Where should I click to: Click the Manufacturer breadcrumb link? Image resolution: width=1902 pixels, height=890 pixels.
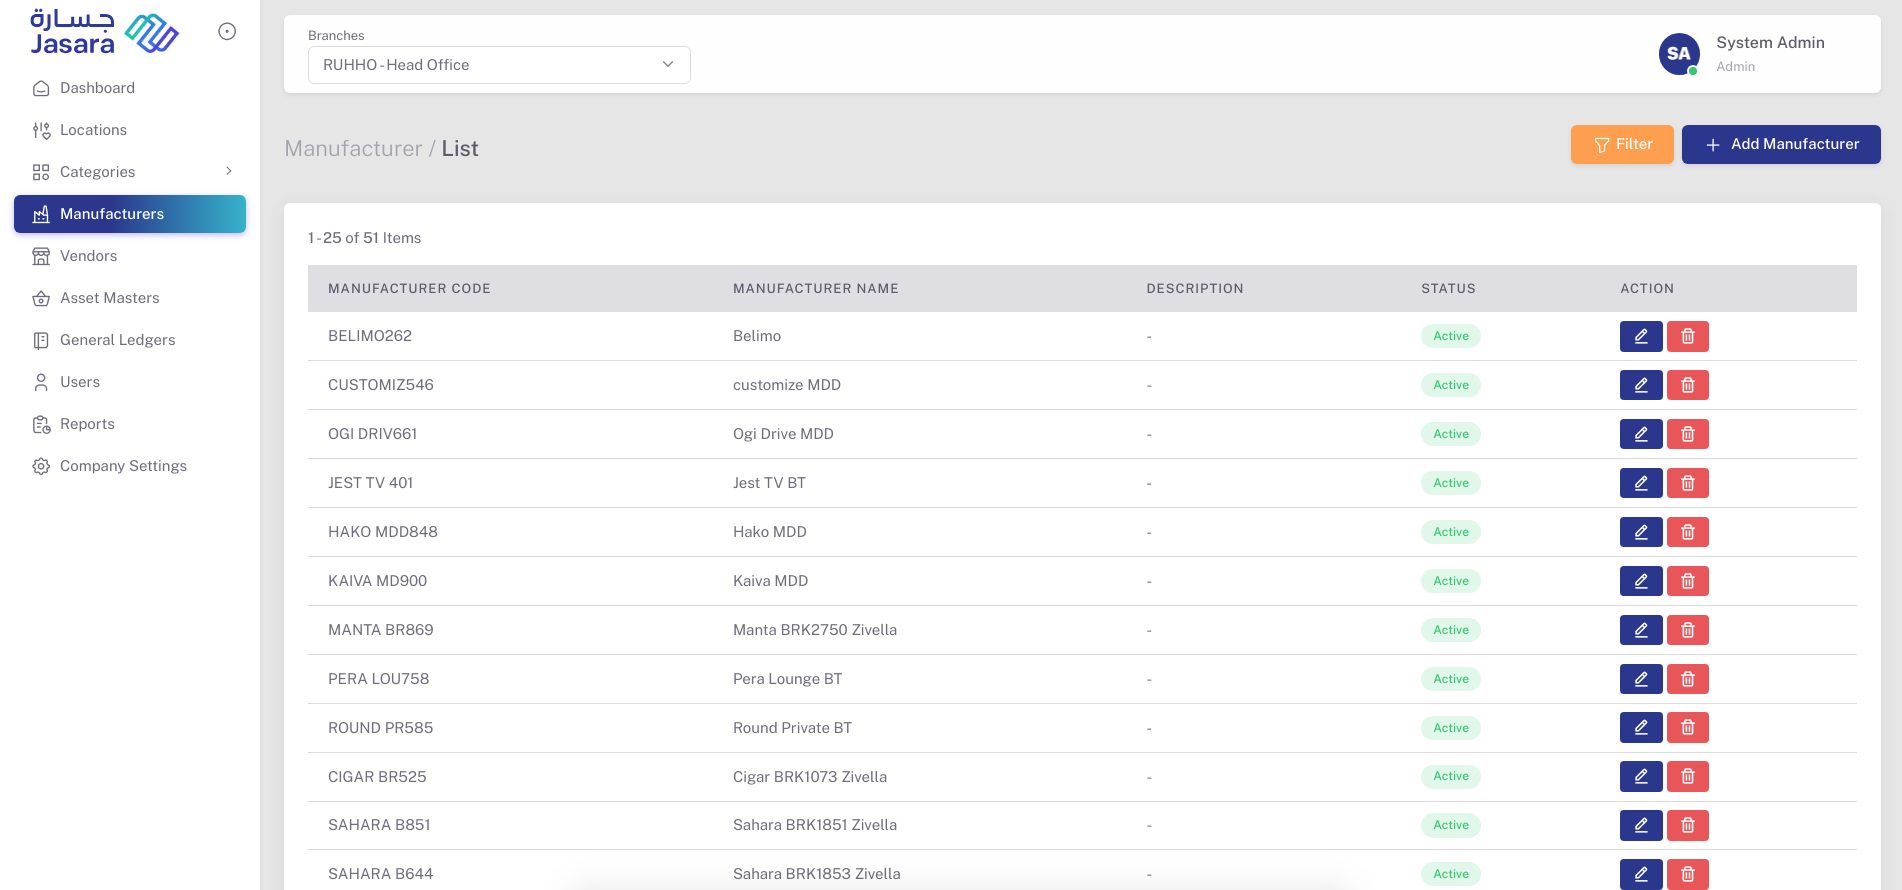353,149
